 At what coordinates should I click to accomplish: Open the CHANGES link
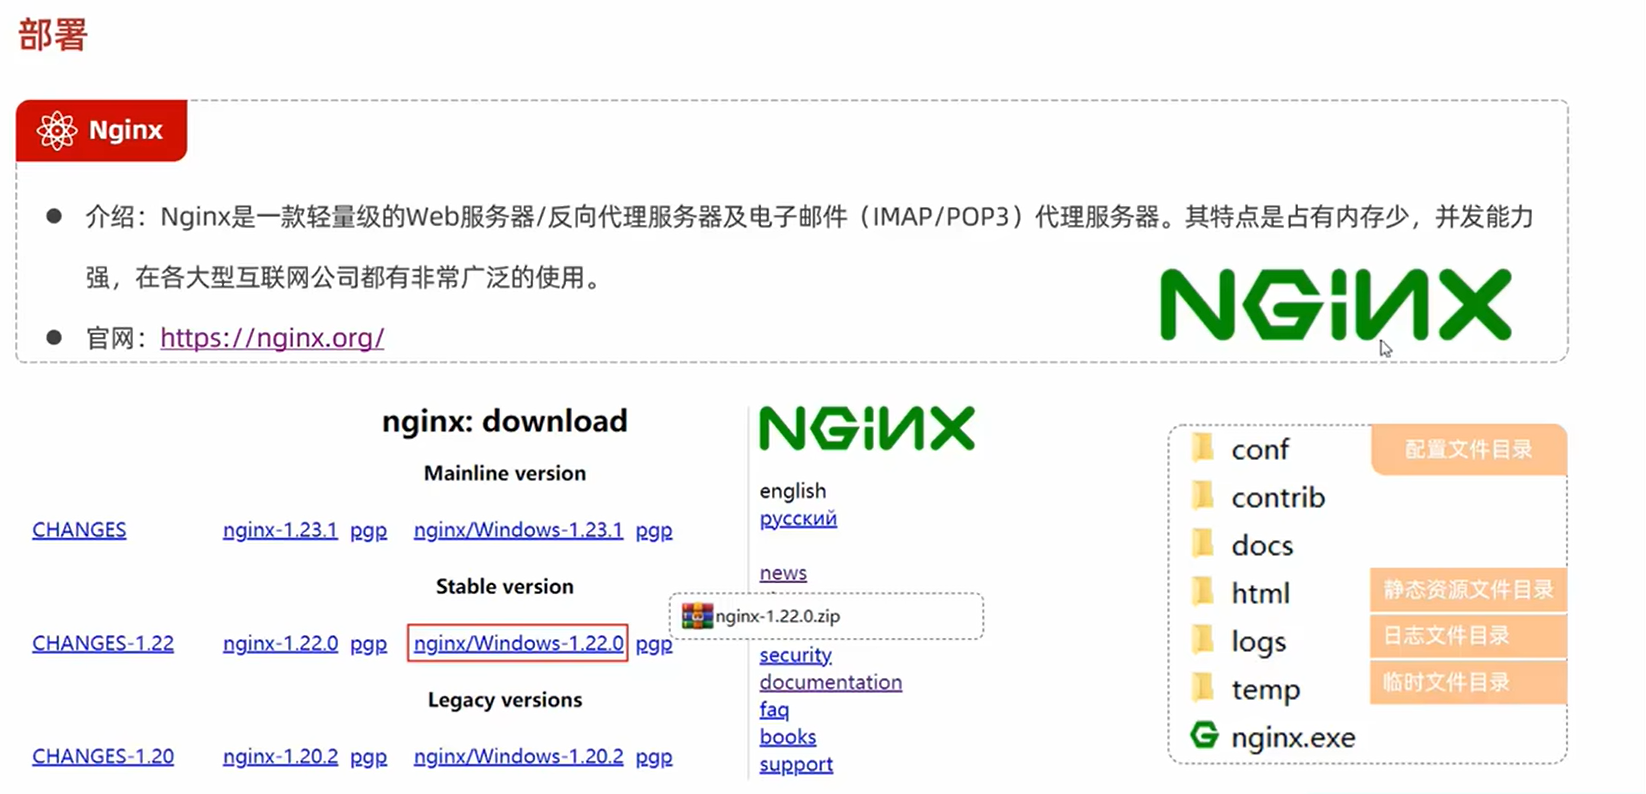coord(79,530)
